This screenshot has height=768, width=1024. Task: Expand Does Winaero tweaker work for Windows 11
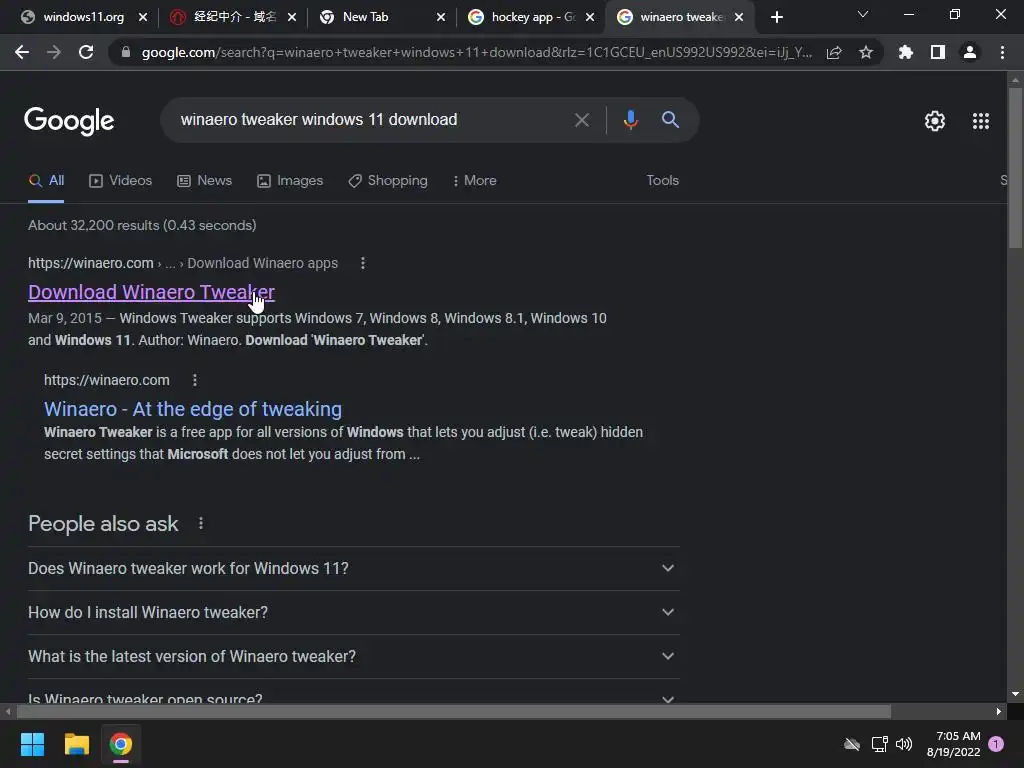[353, 568]
